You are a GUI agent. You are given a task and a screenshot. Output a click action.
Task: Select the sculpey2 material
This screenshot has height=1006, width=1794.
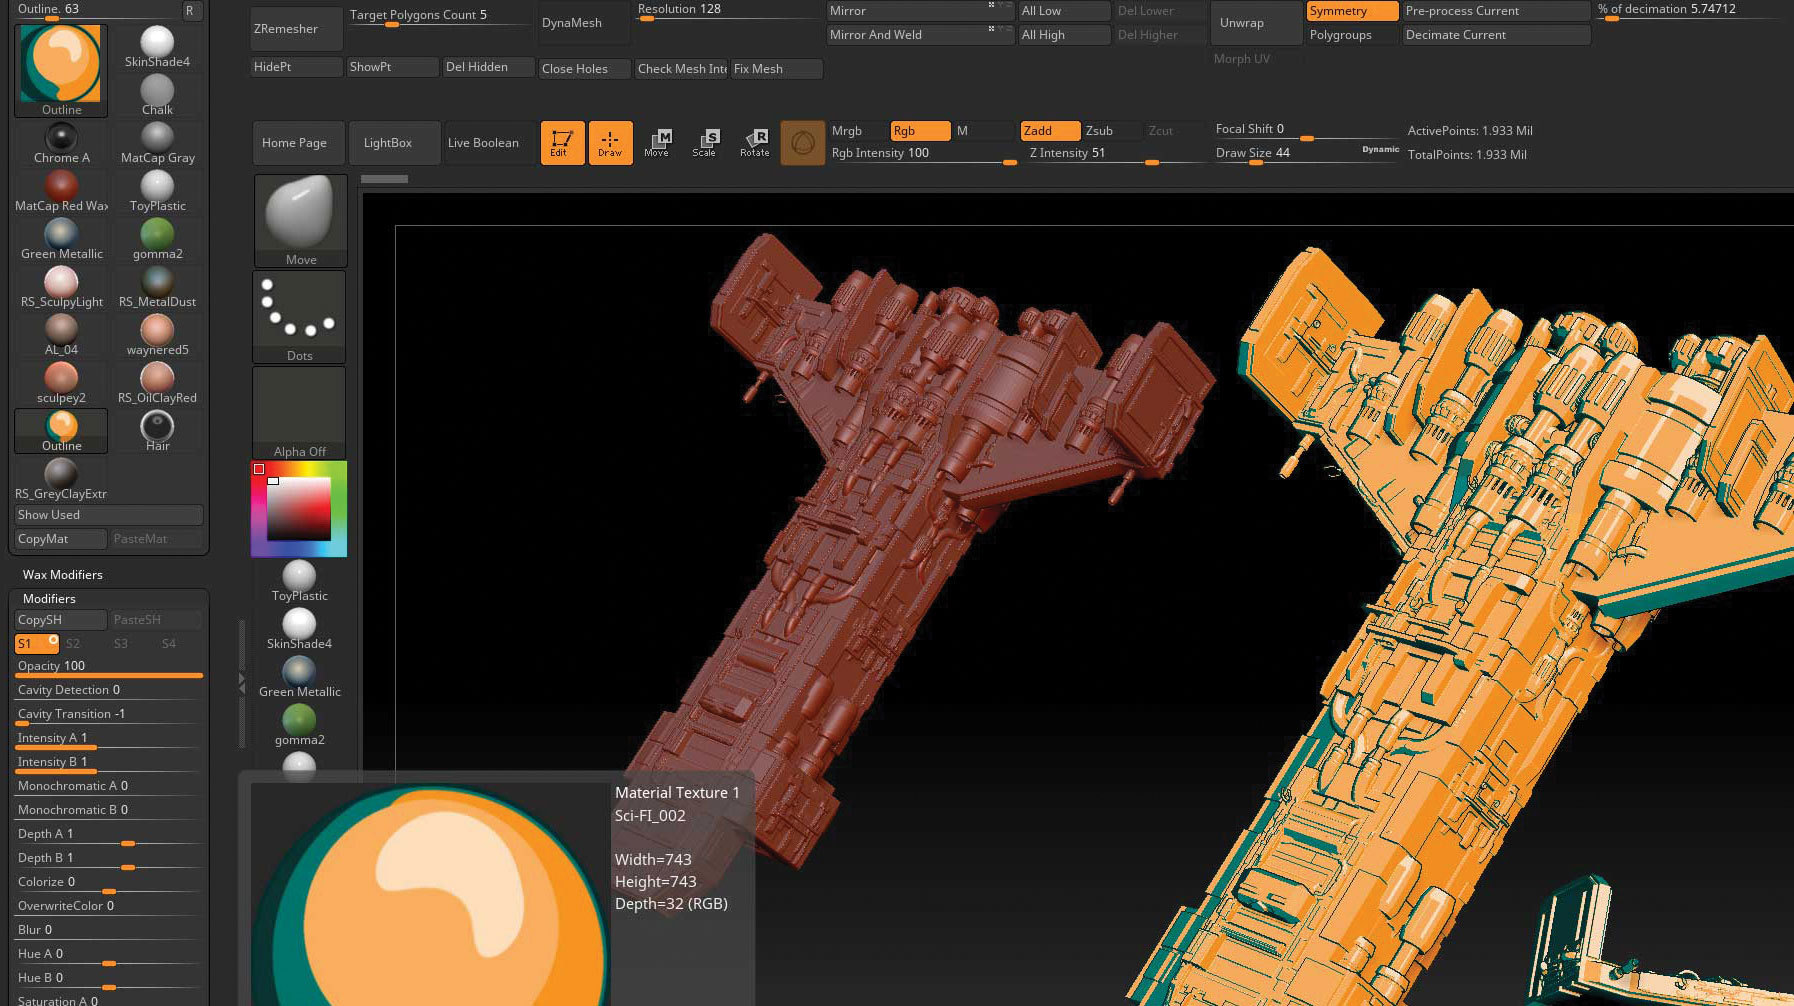[x=61, y=383]
